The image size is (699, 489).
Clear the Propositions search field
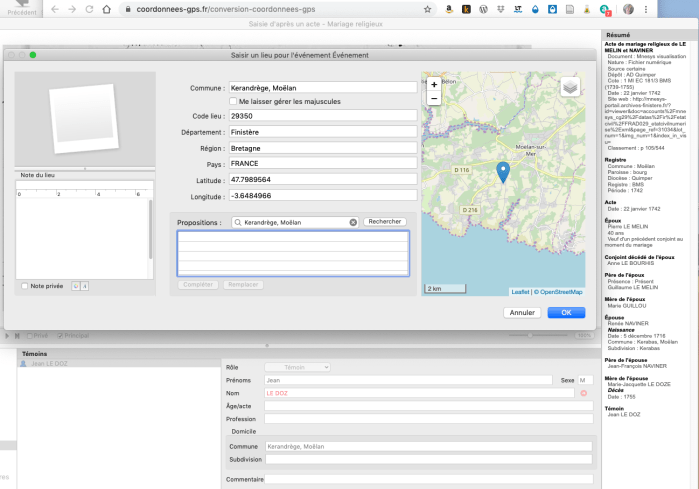(x=353, y=222)
